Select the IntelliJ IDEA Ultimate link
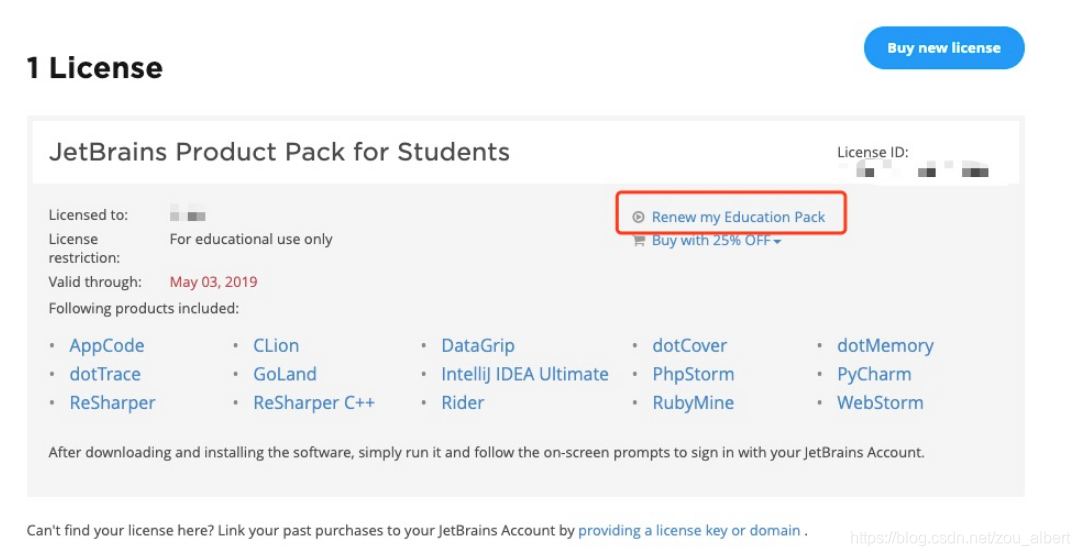 pyautogui.click(x=525, y=374)
